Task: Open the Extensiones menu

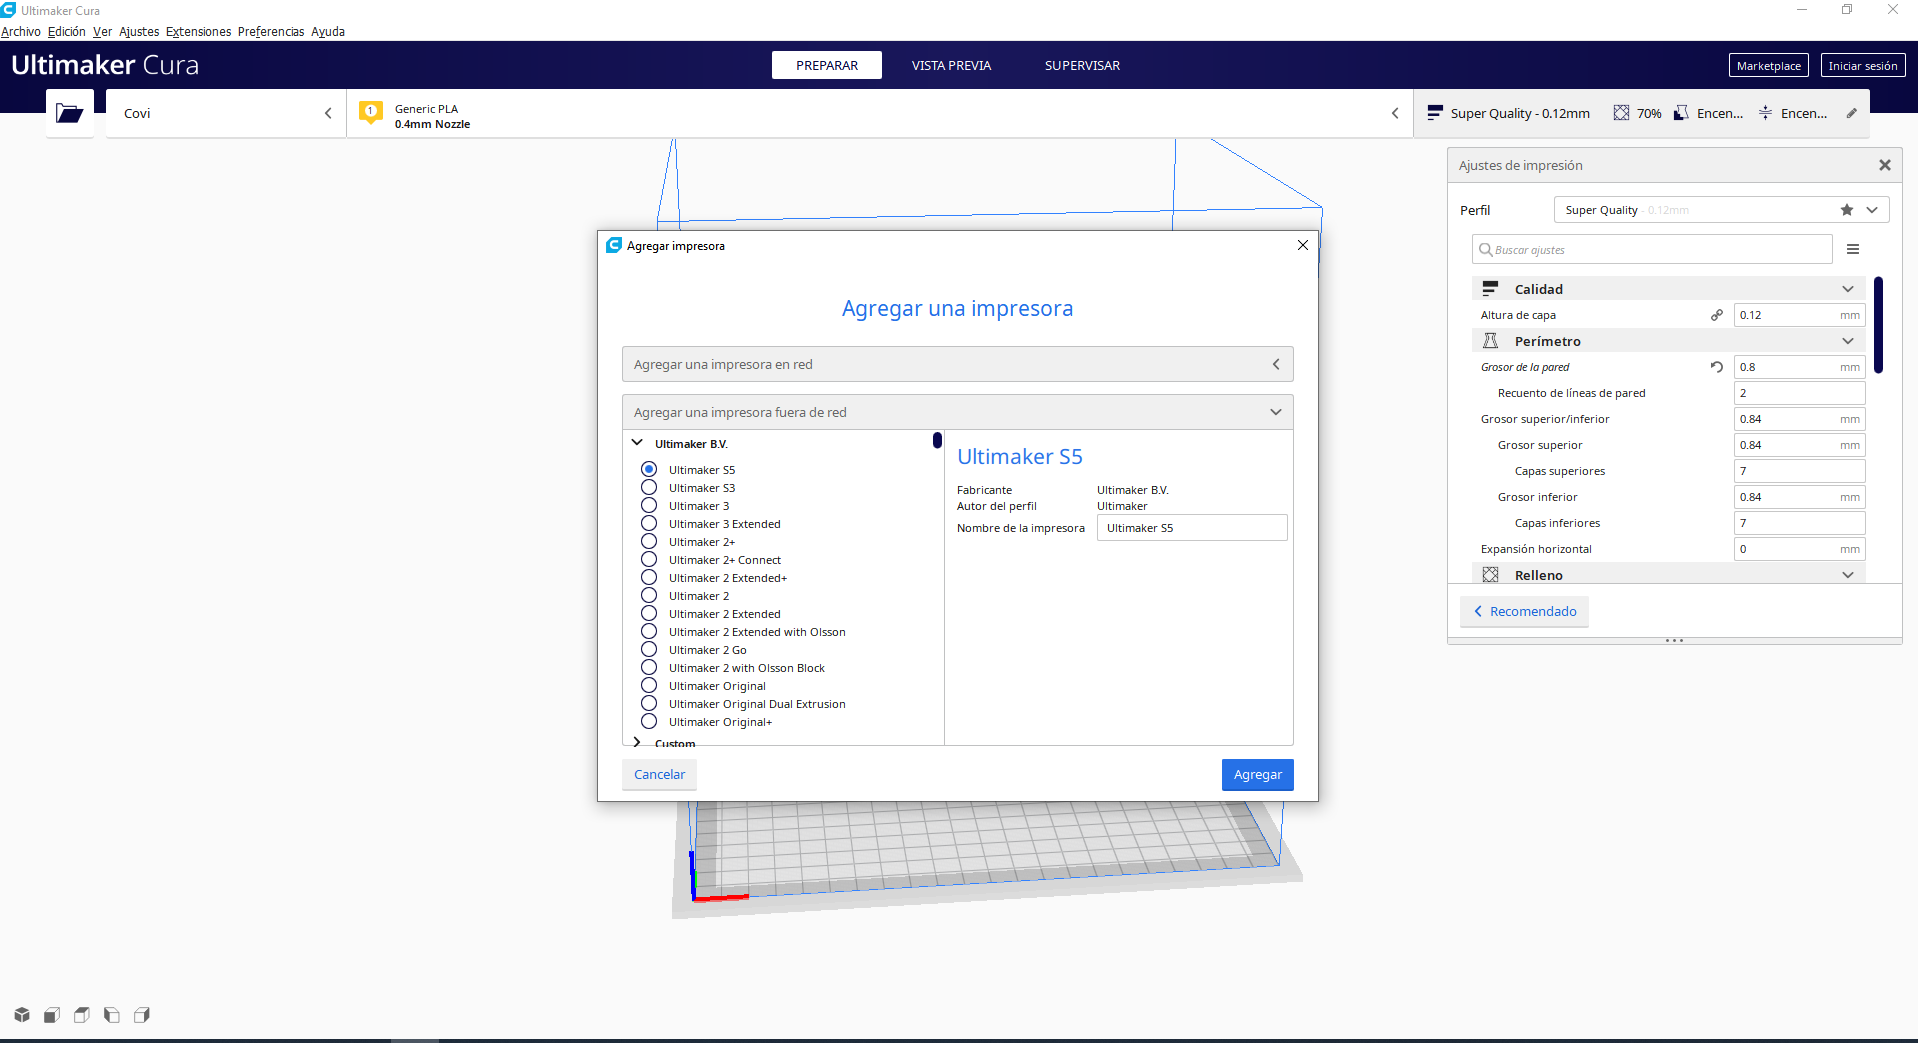Action: tap(198, 32)
